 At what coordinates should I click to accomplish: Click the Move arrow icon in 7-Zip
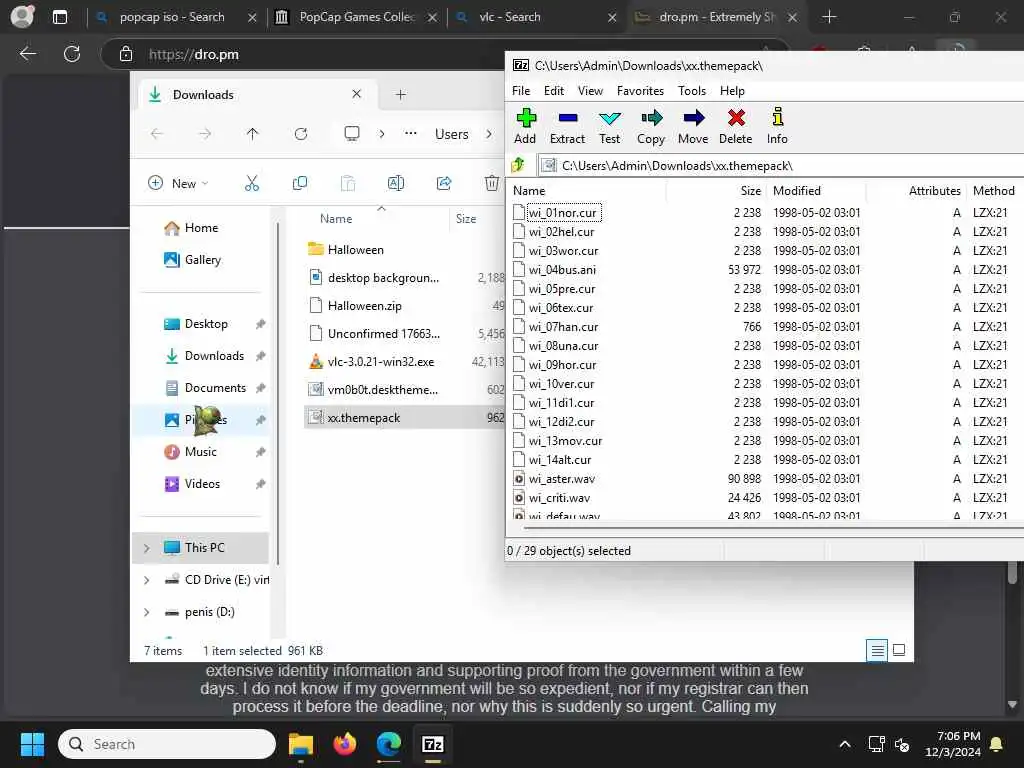693,126
